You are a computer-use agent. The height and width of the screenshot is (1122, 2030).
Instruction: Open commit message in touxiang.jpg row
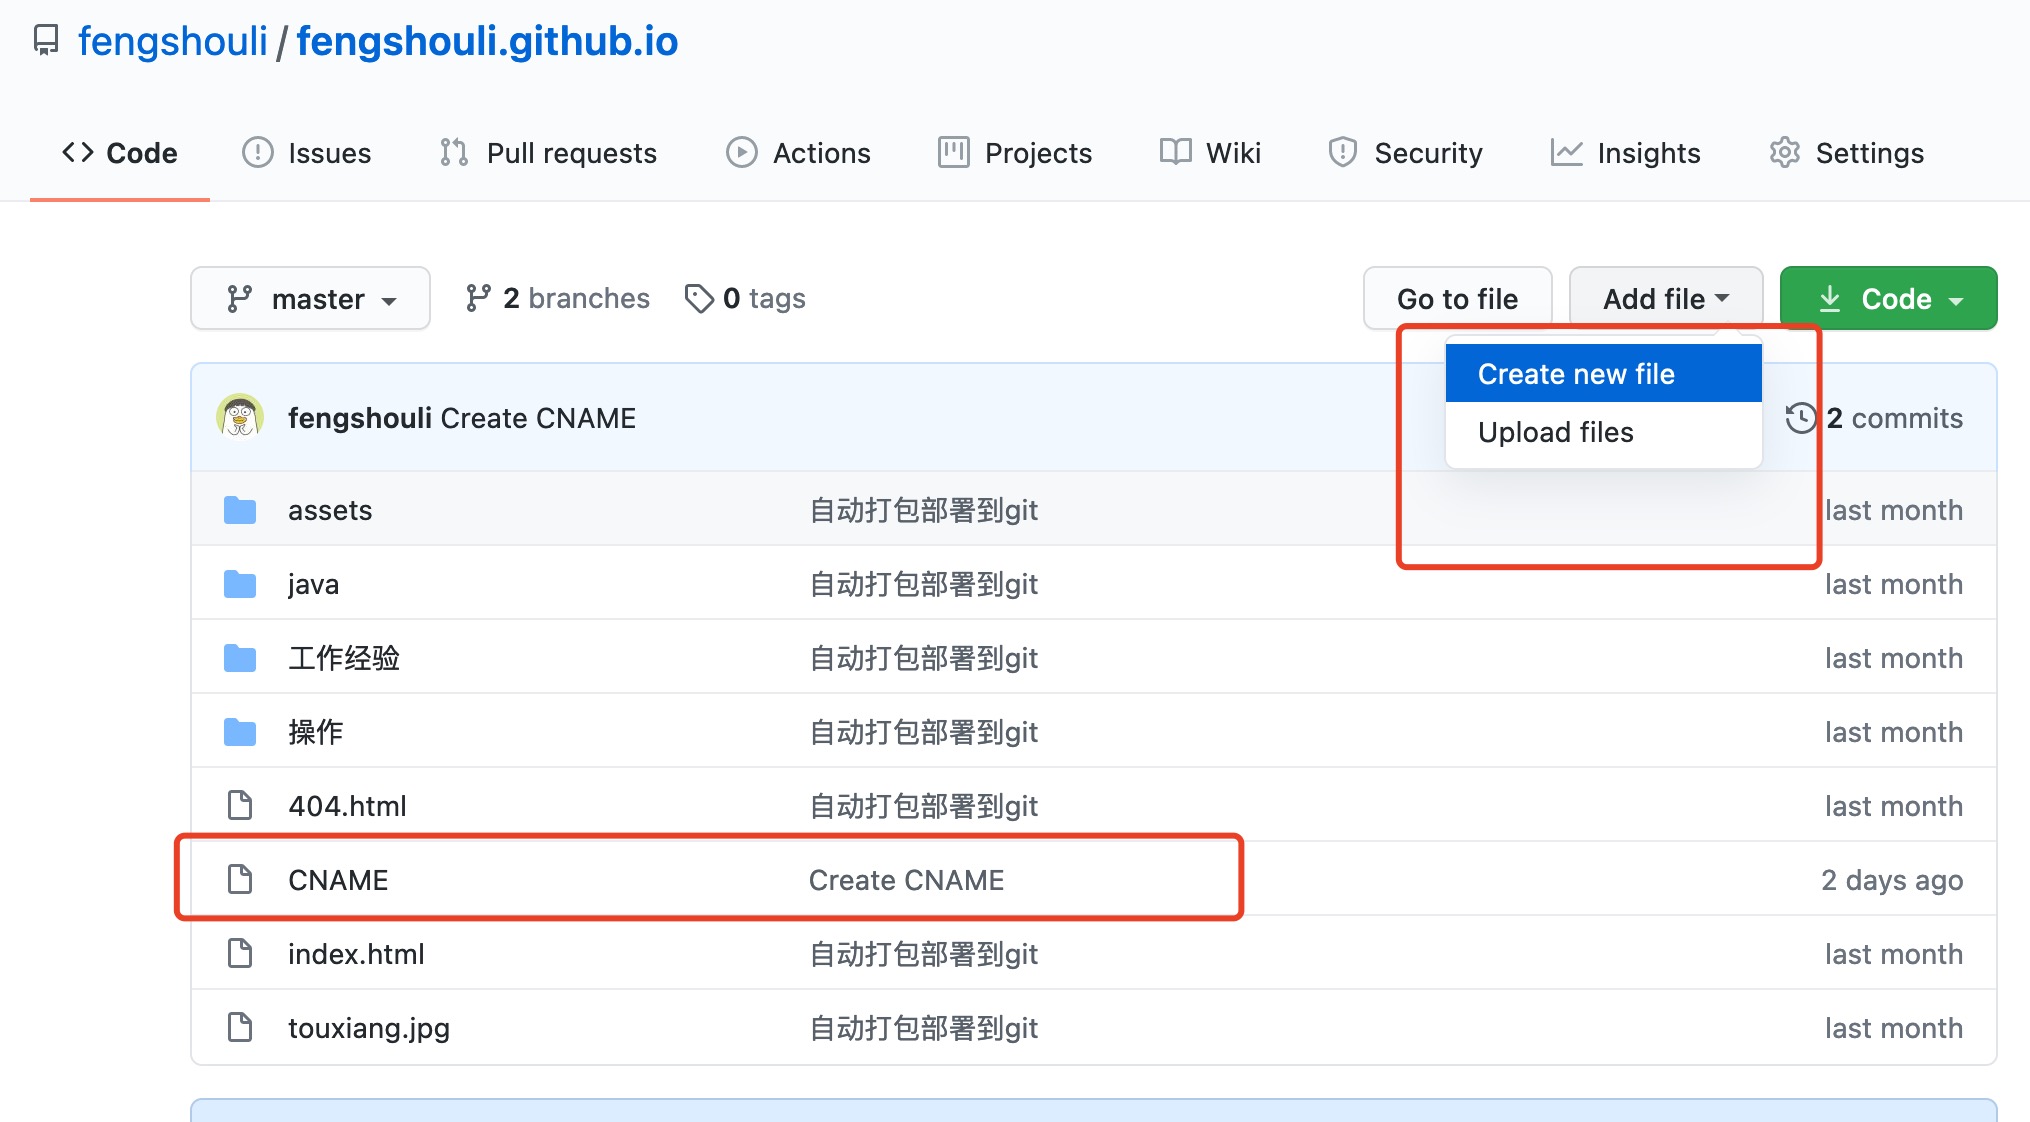923,1028
